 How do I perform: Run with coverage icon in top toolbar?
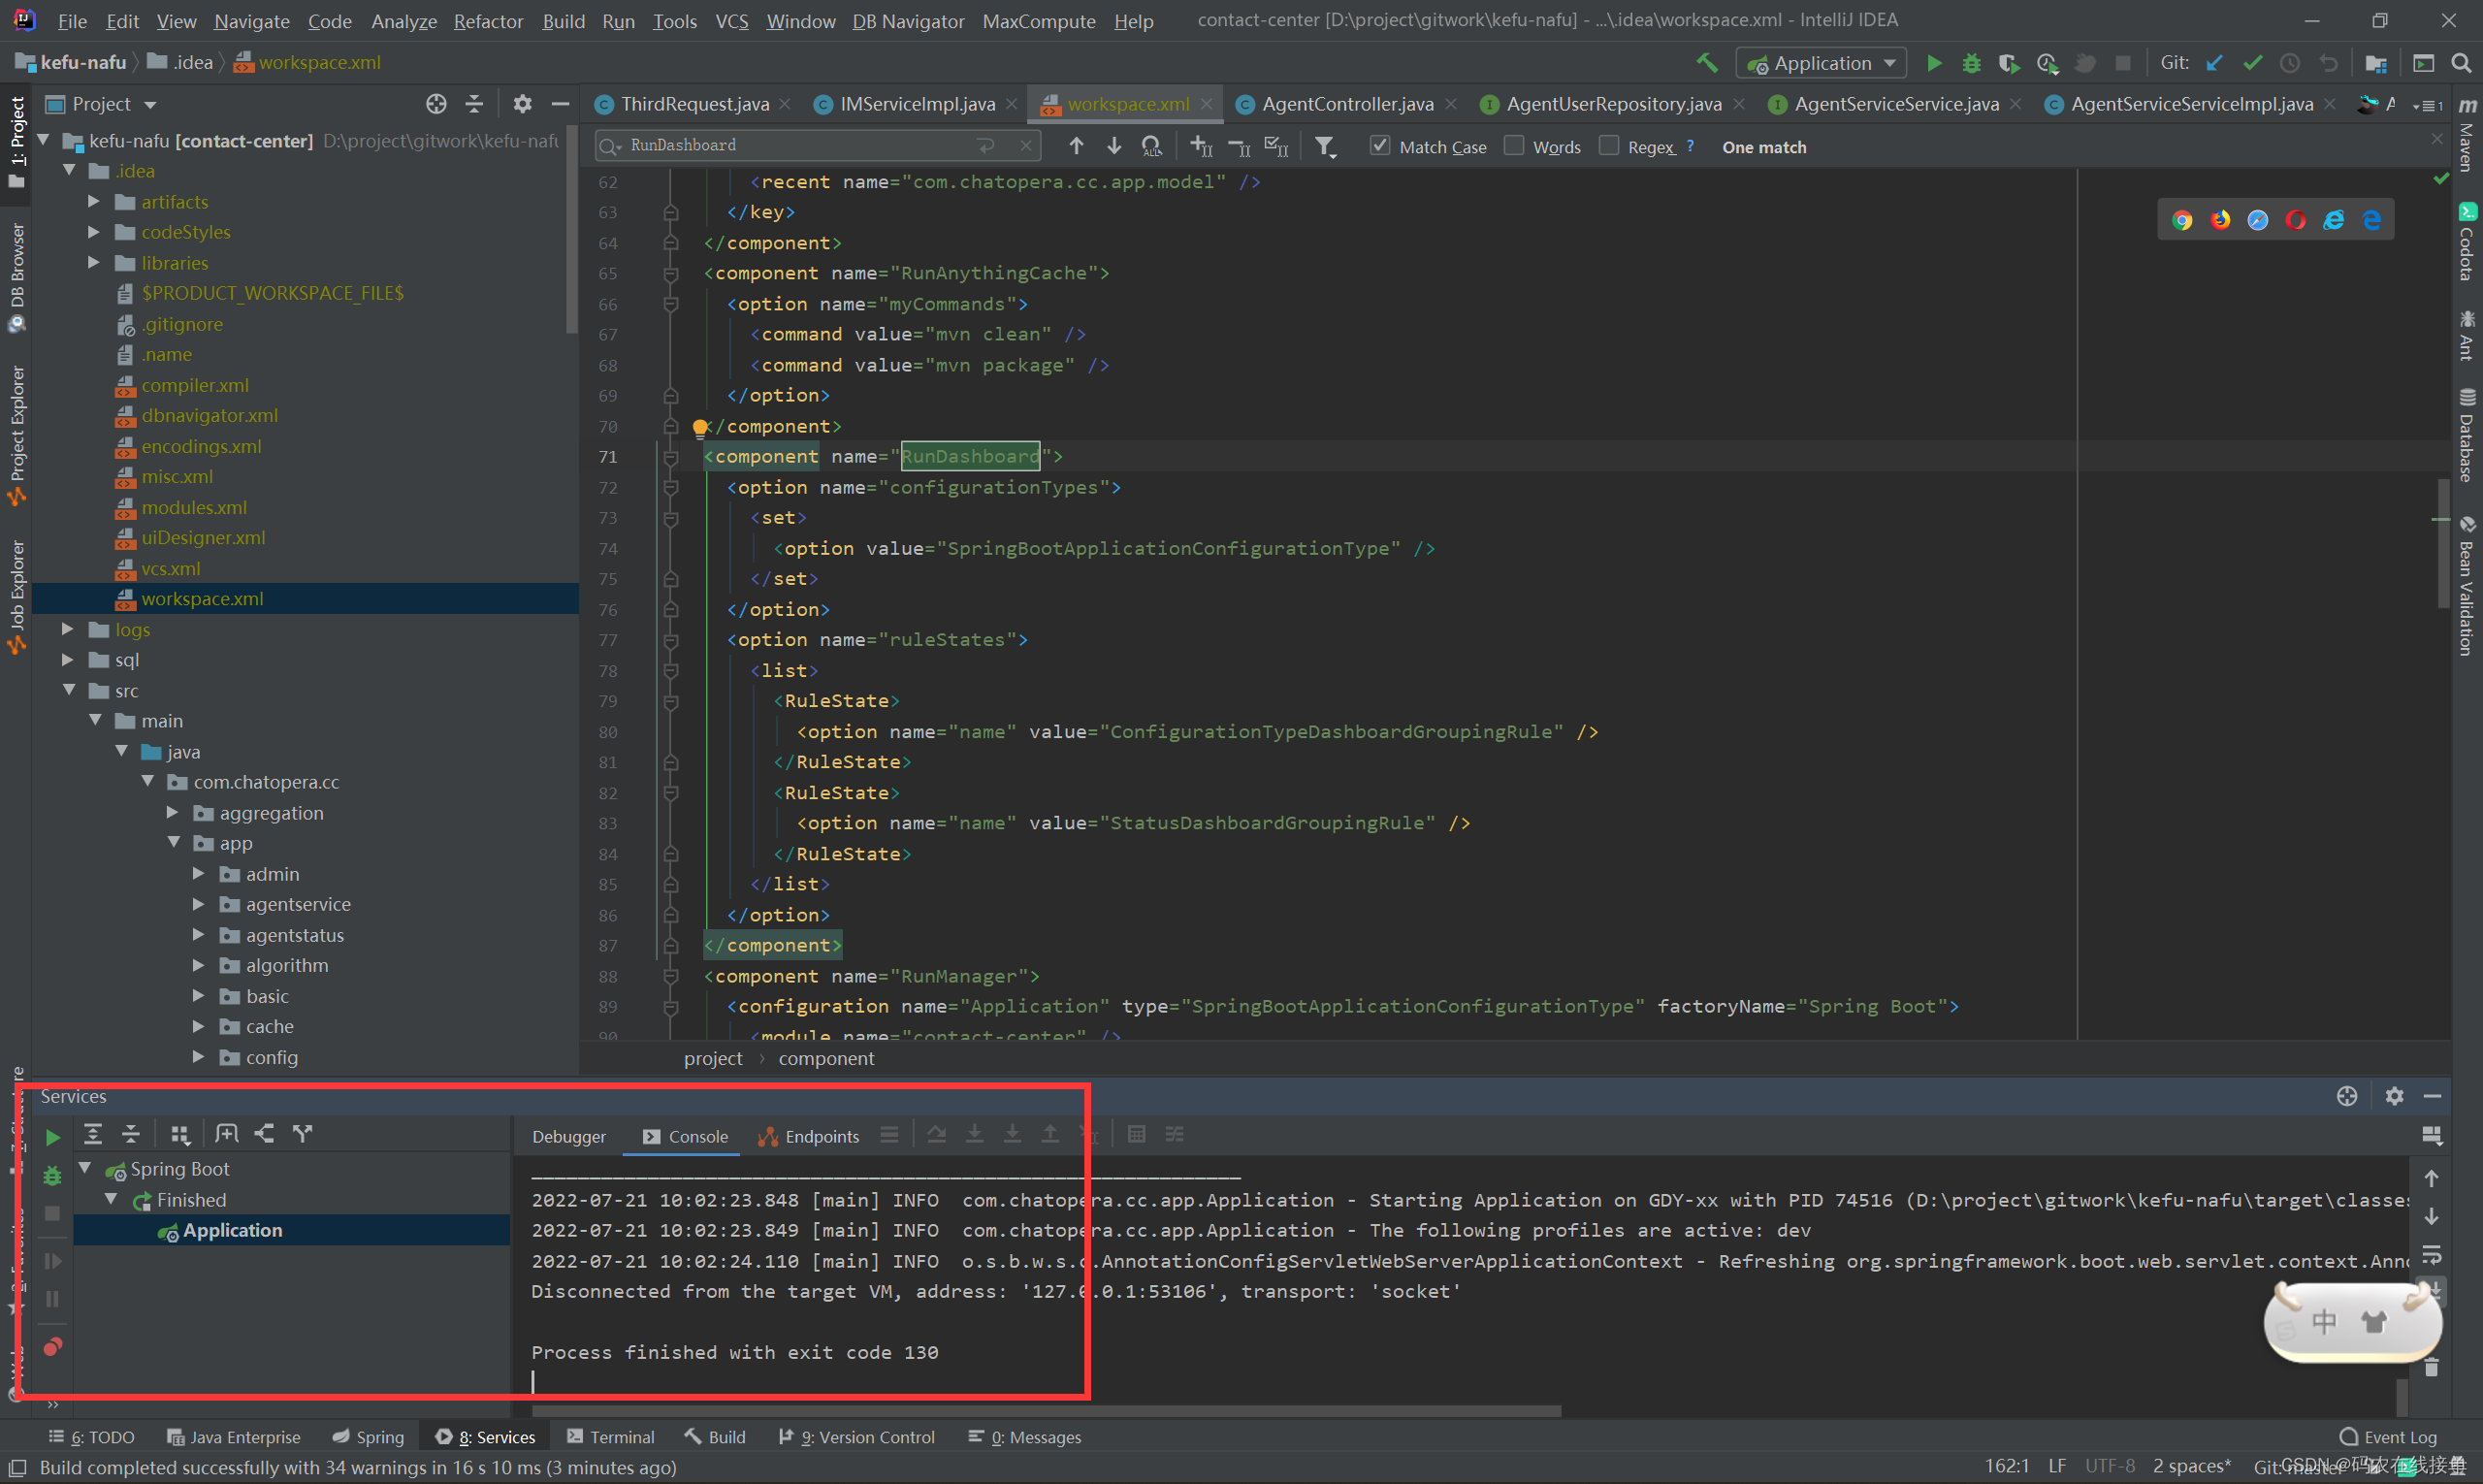(x=2008, y=63)
